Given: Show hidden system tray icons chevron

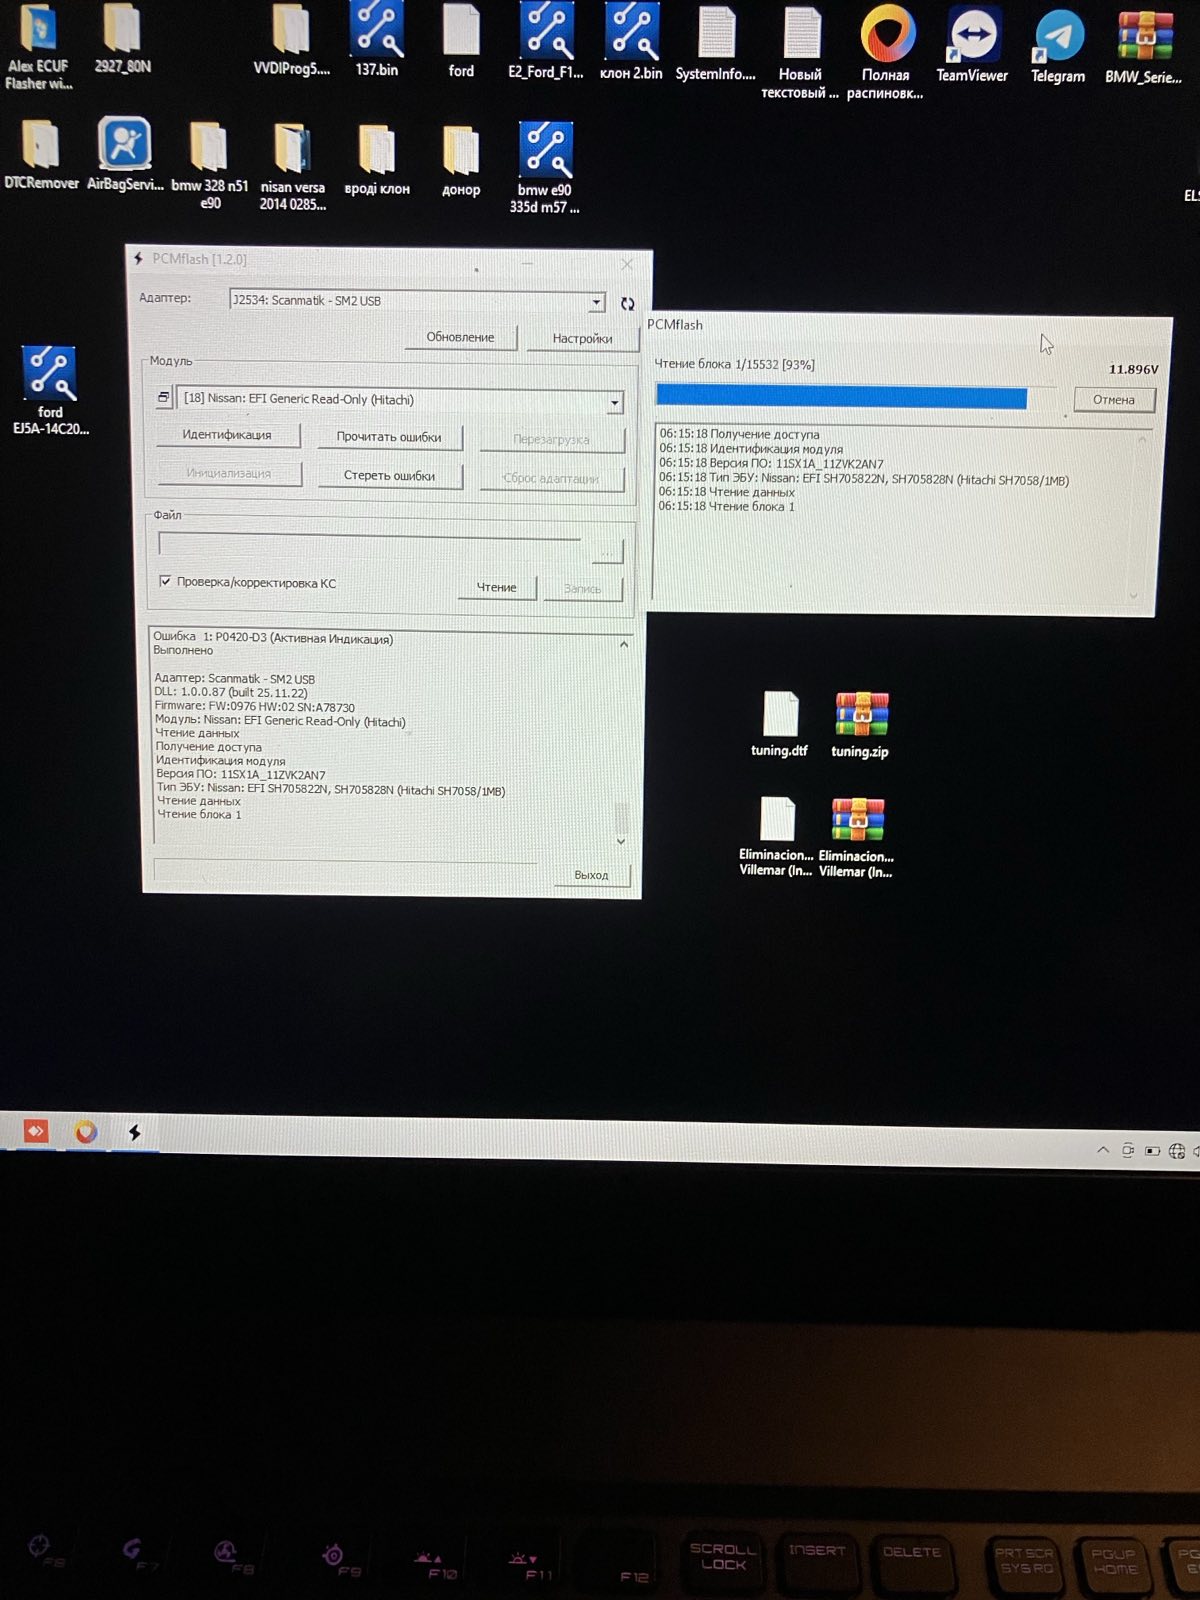Looking at the screenshot, I should pos(1103,1150).
